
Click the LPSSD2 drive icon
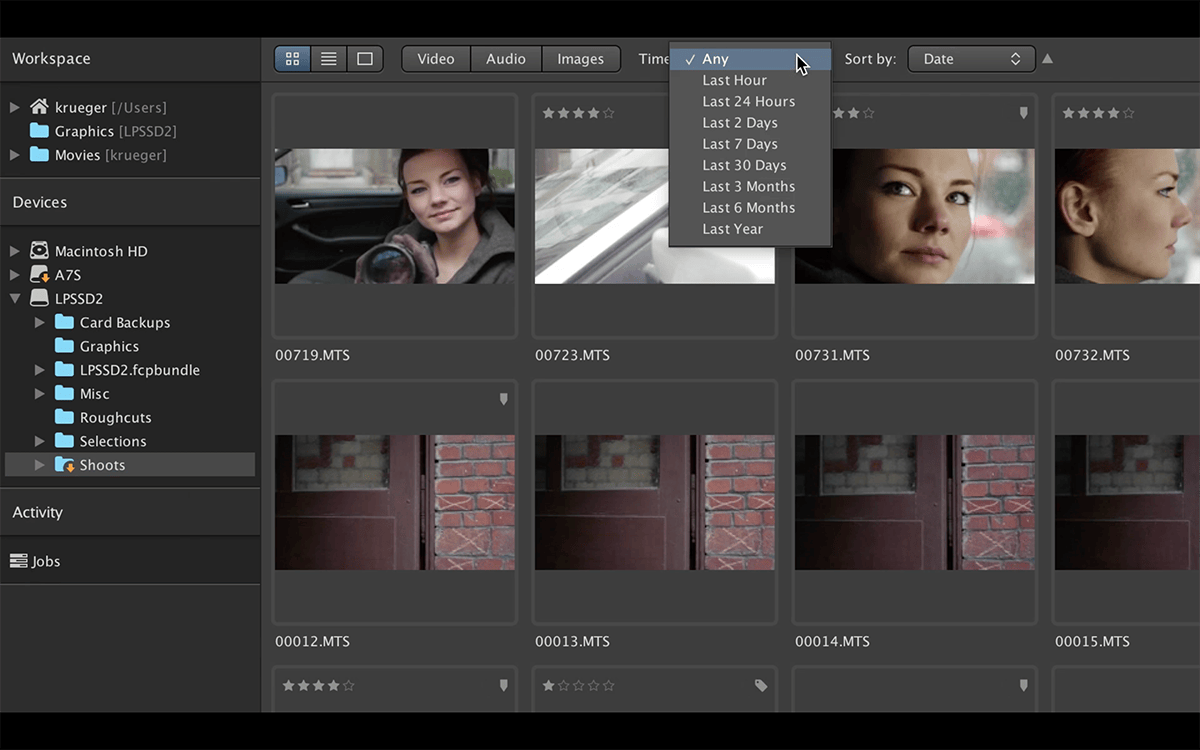coord(39,298)
